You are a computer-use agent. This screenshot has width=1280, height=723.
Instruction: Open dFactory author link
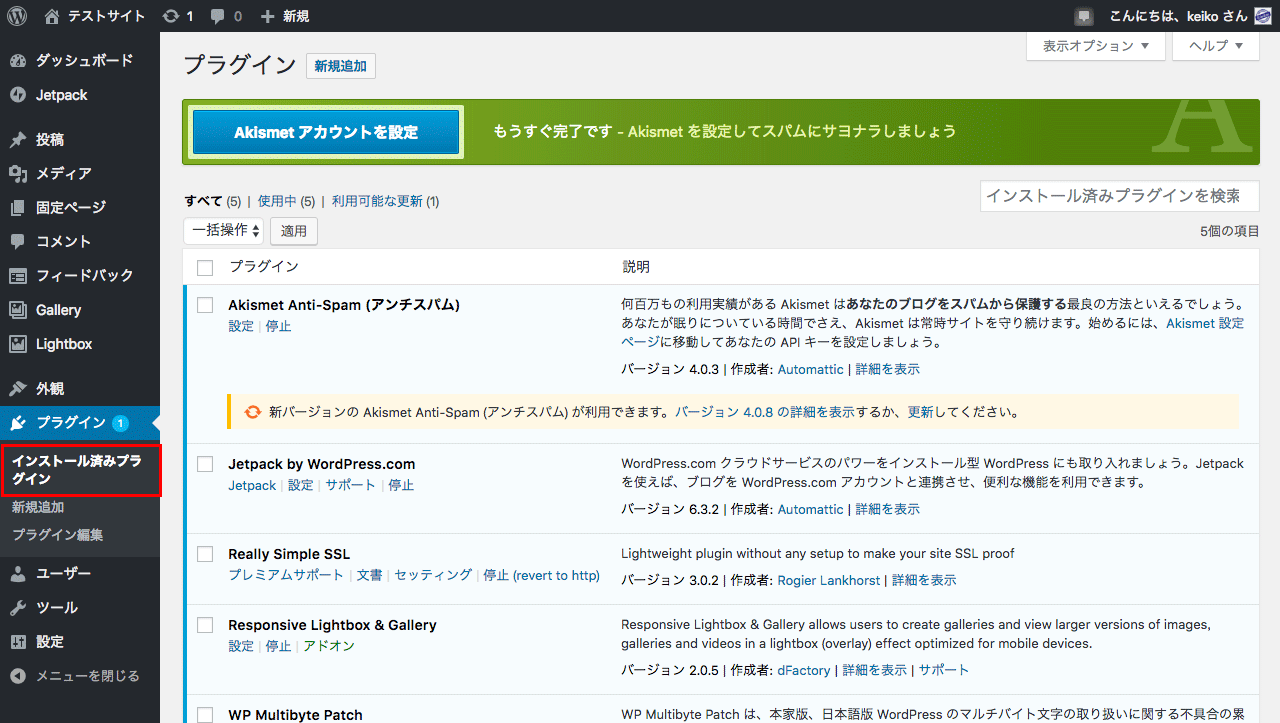pyautogui.click(x=804, y=670)
